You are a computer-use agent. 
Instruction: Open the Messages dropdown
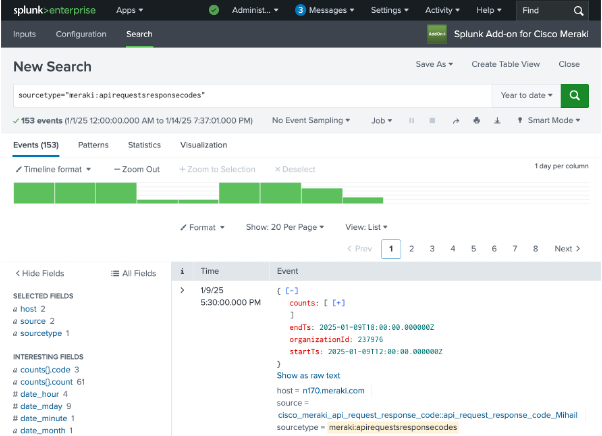pos(331,10)
